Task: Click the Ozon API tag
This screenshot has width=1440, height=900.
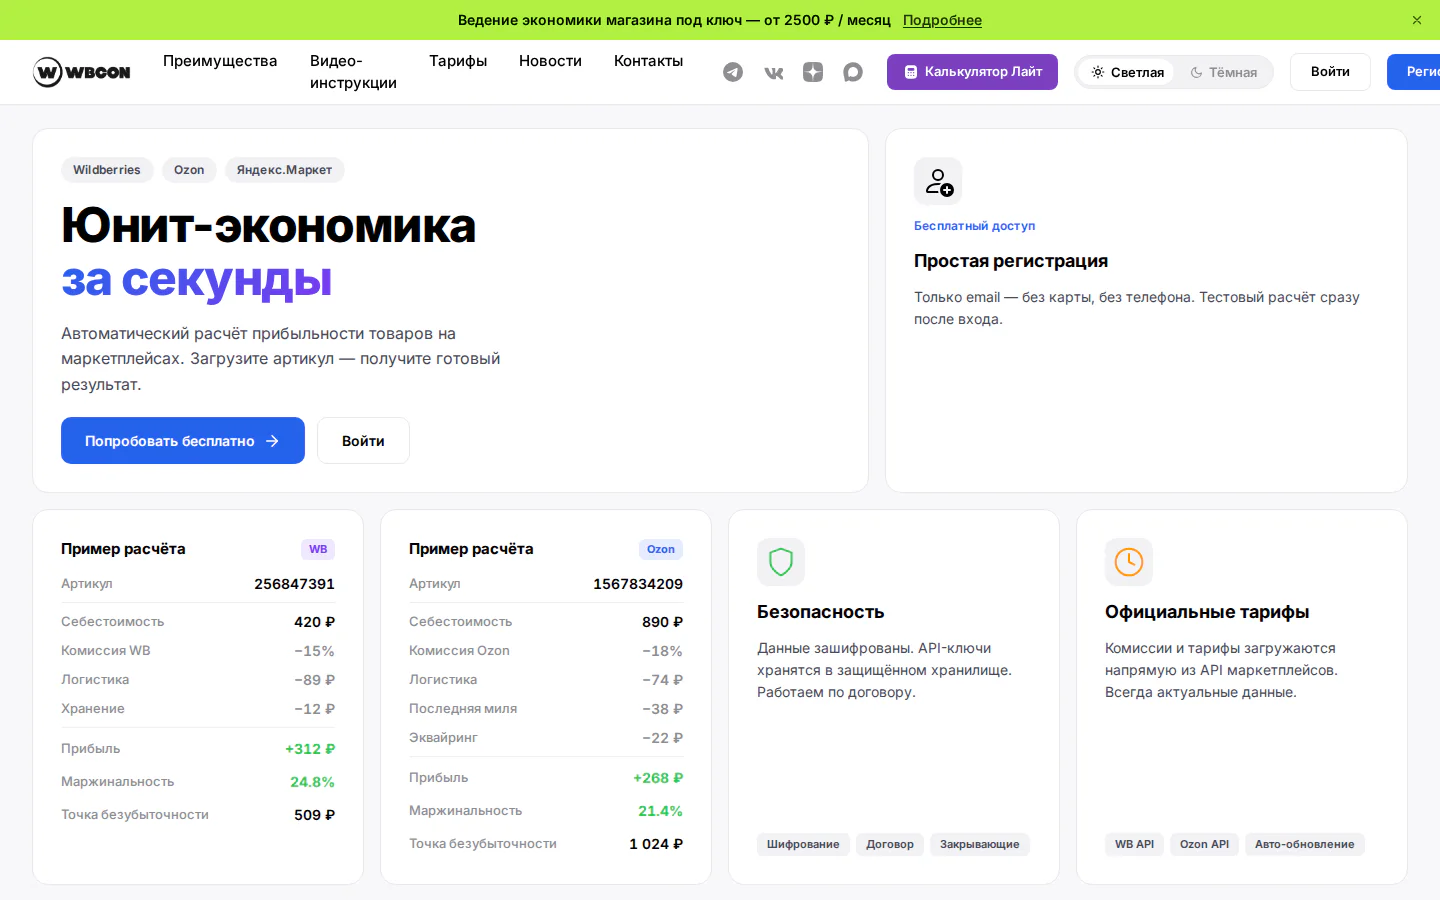Action: [x=1204, y=844]
